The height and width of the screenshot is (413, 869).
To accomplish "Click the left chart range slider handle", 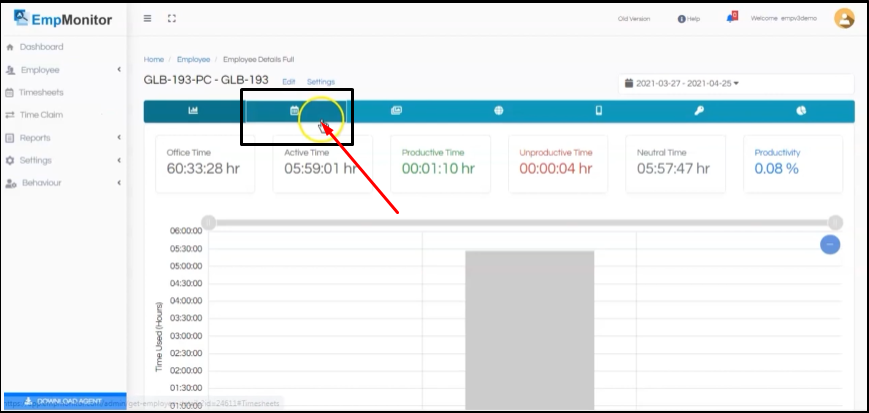I will (208, 223).
